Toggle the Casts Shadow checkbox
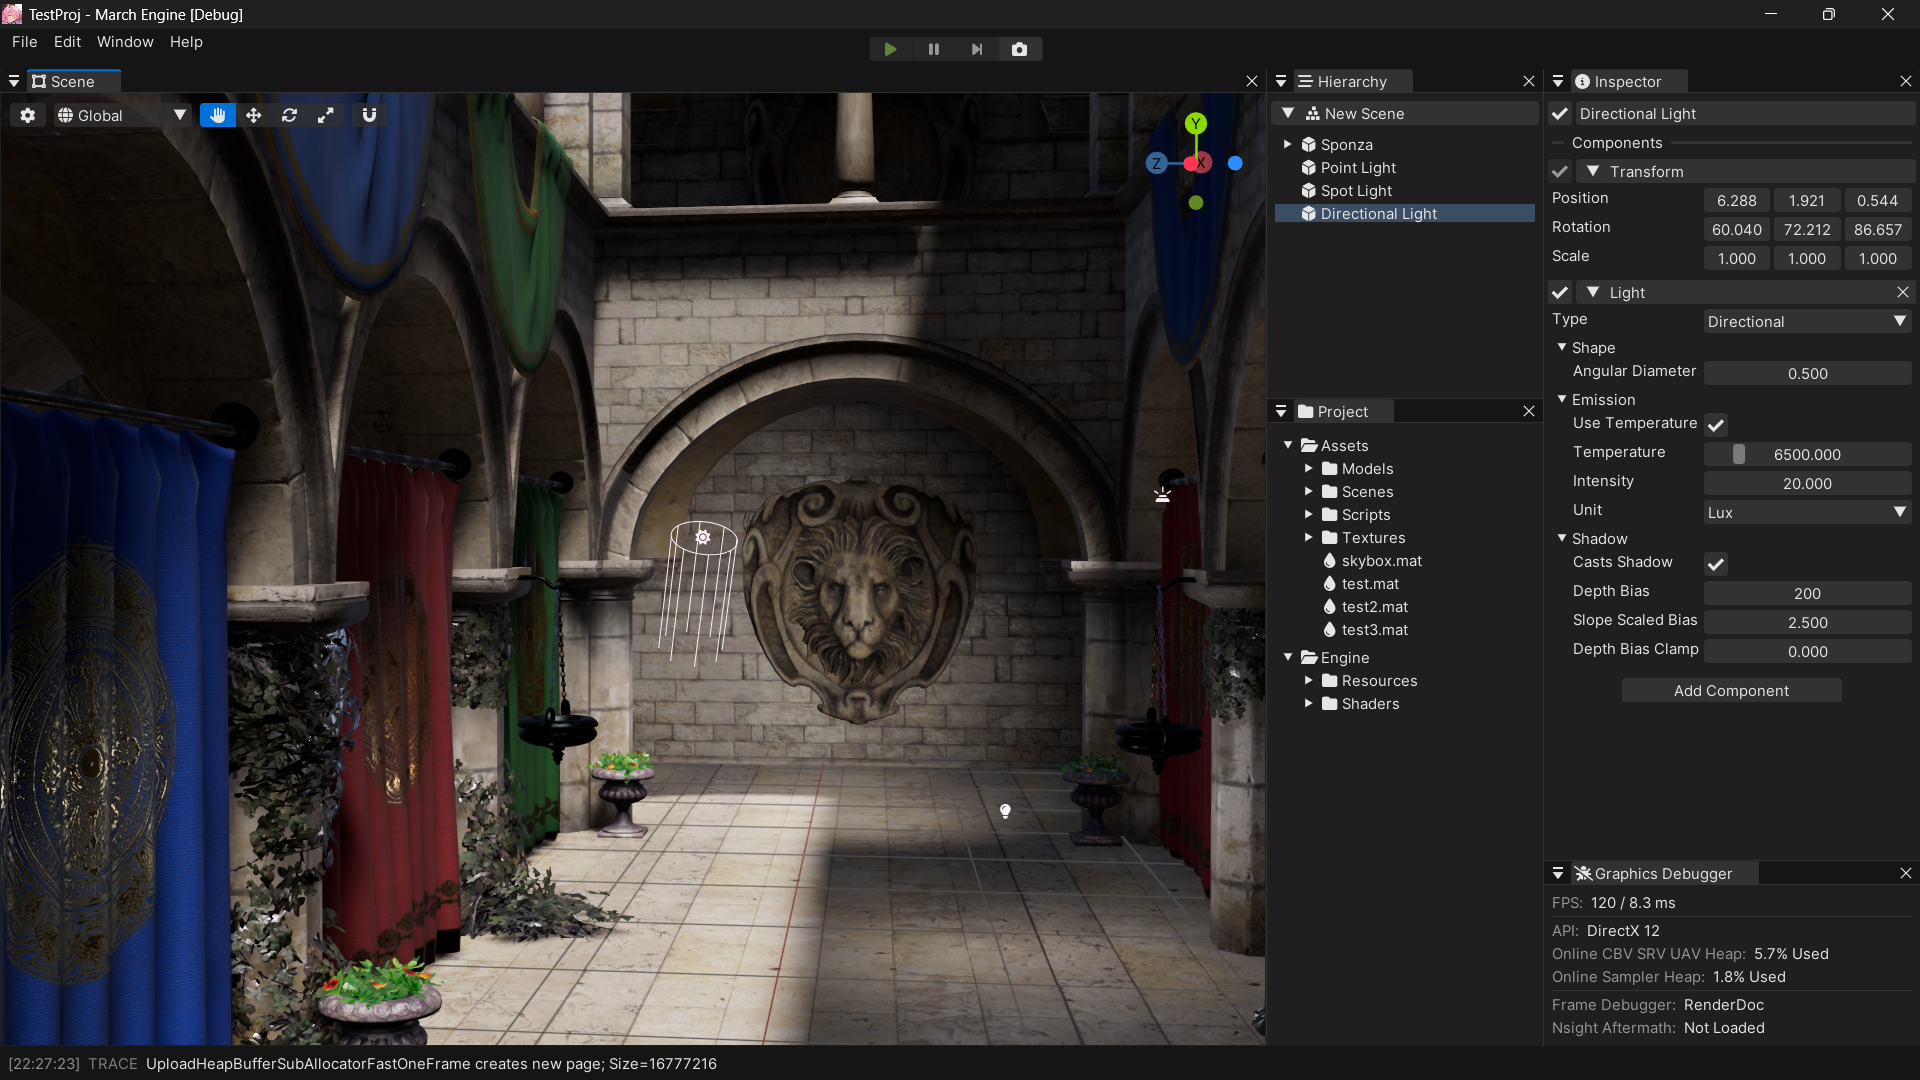Viewport: 1920px width, 1080px height. (1716, 564)
